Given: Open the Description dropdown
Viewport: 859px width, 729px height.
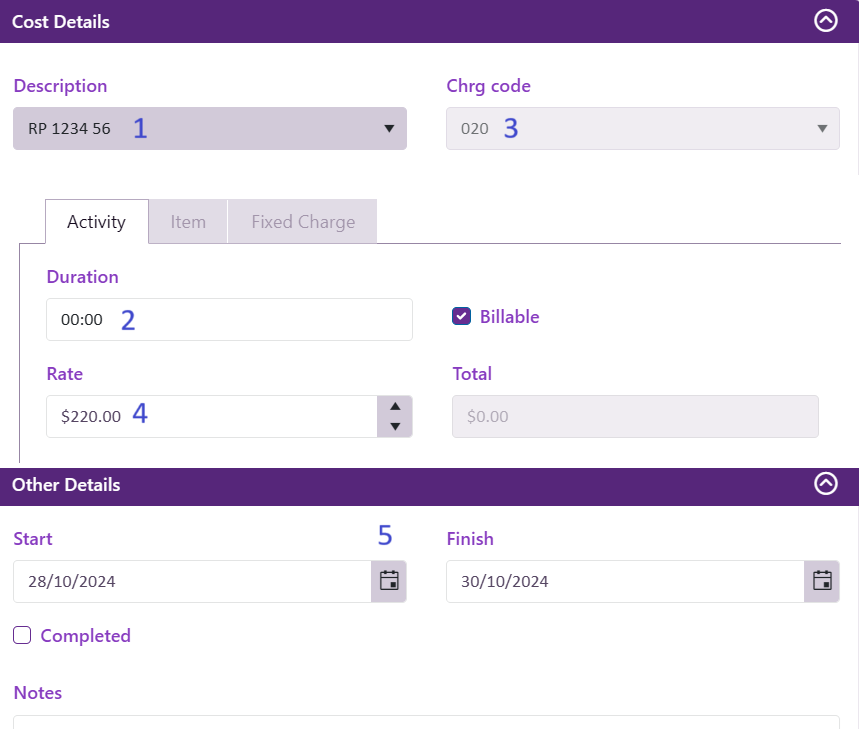Looking at the screenshot, I should pos(210,129).
